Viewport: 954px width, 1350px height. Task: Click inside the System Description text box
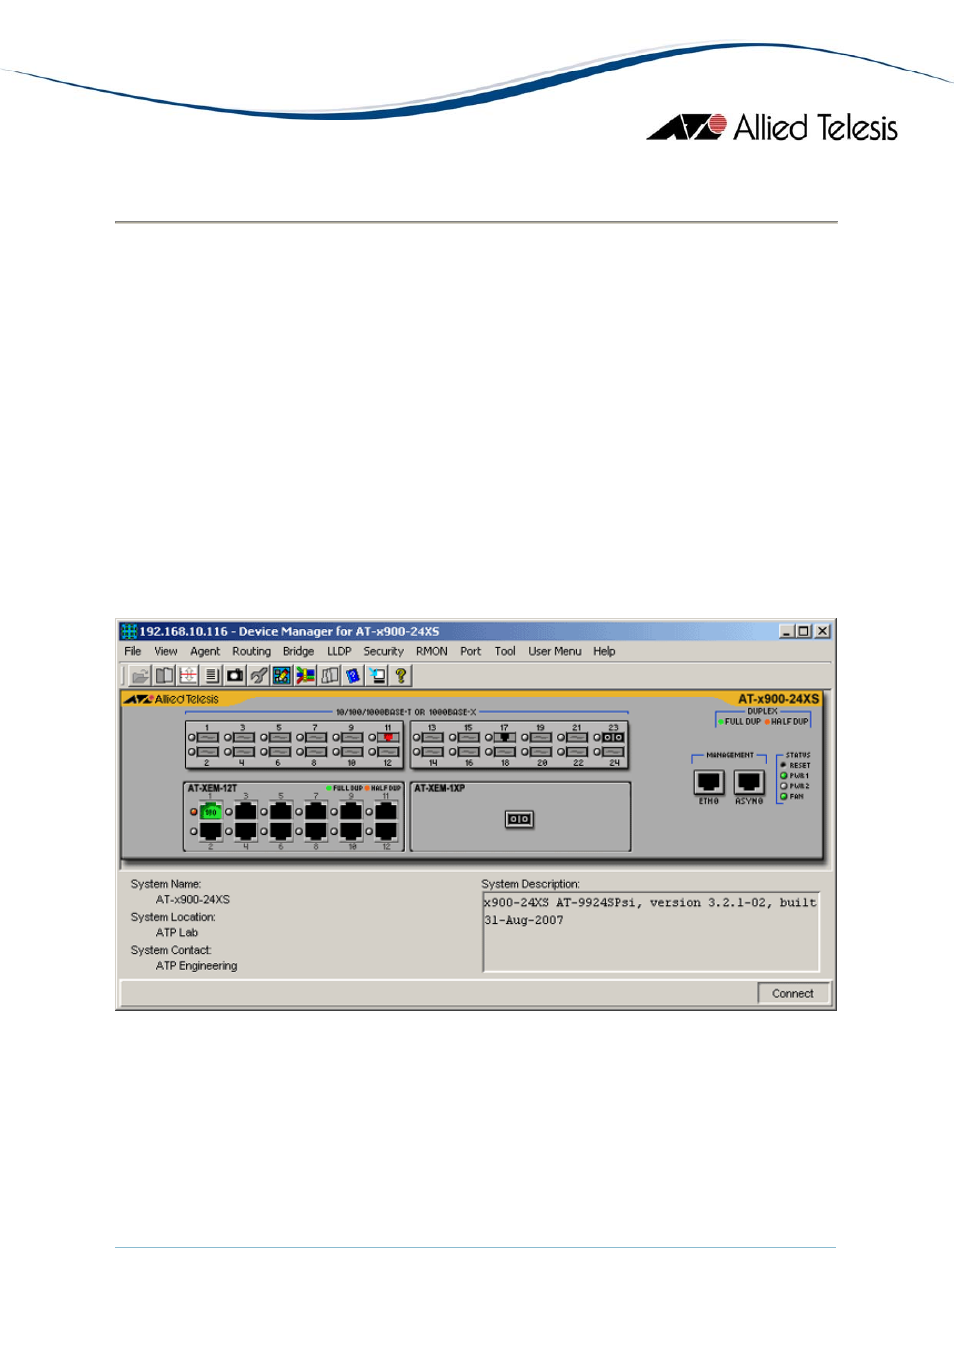pos(651,932)
